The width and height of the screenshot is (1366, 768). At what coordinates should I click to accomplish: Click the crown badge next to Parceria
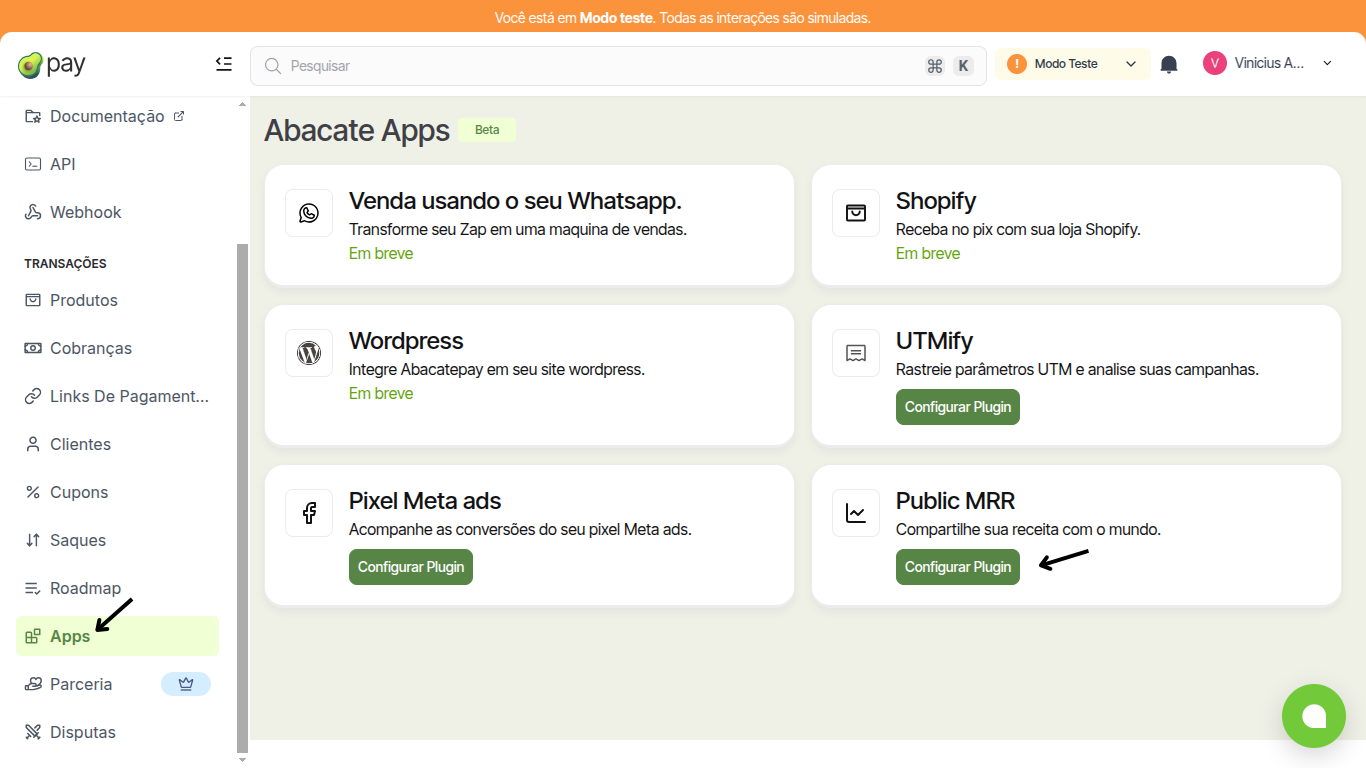[186, 684]
